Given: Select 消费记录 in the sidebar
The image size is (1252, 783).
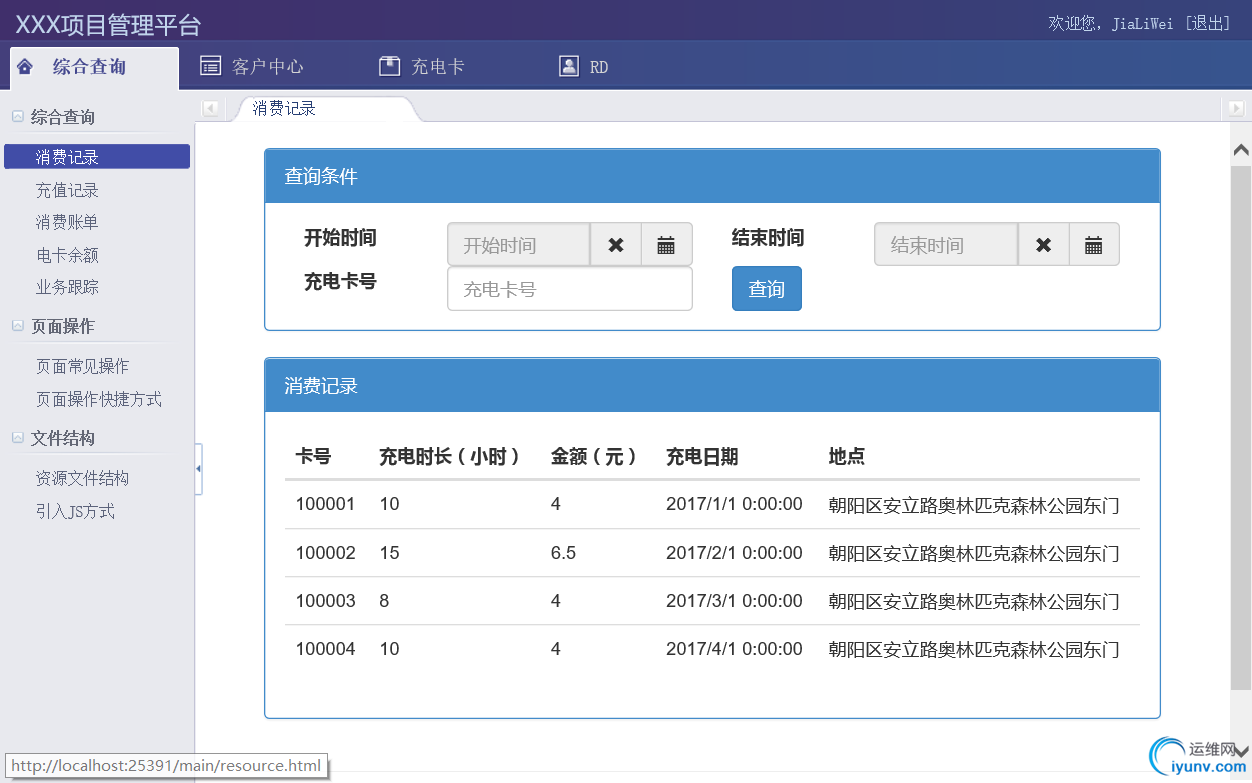Looking at the screenshot, I should 97,157.
